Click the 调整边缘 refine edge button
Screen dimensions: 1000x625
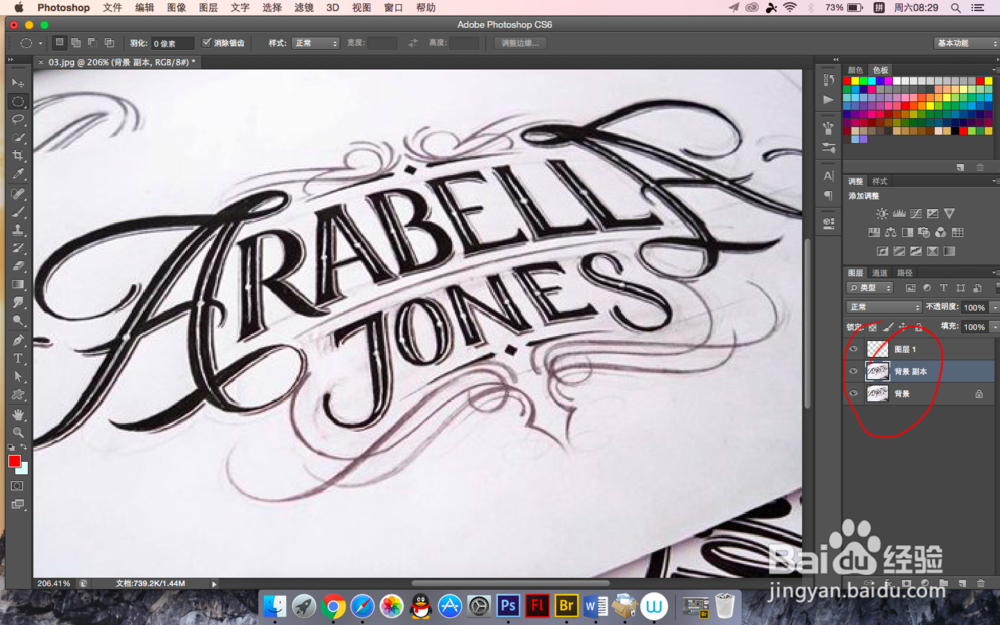(520, 43)
